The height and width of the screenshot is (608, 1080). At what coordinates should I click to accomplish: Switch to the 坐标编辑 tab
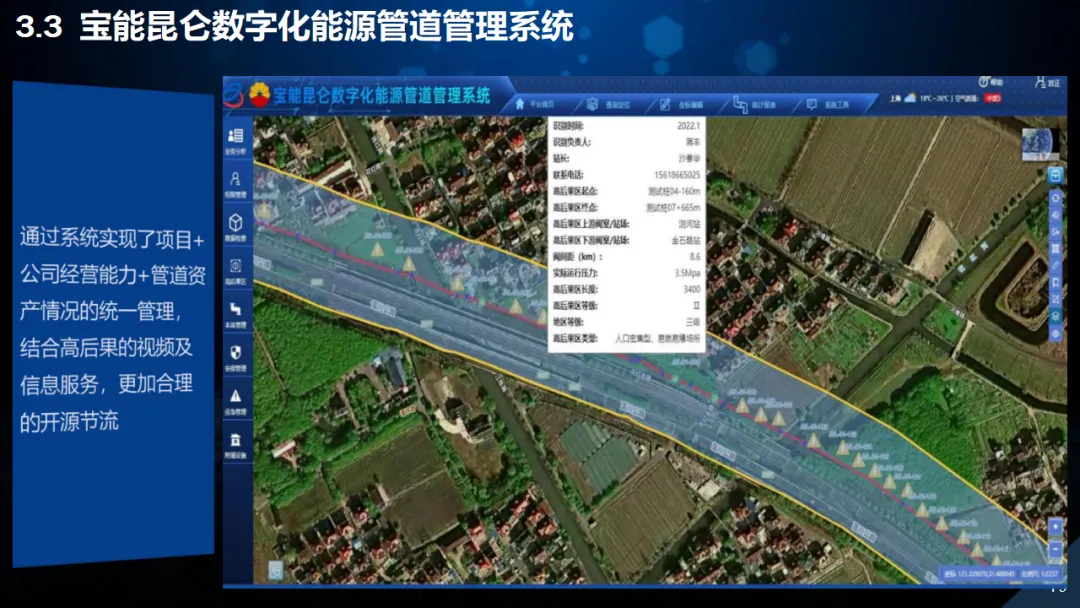coord(682,104)
